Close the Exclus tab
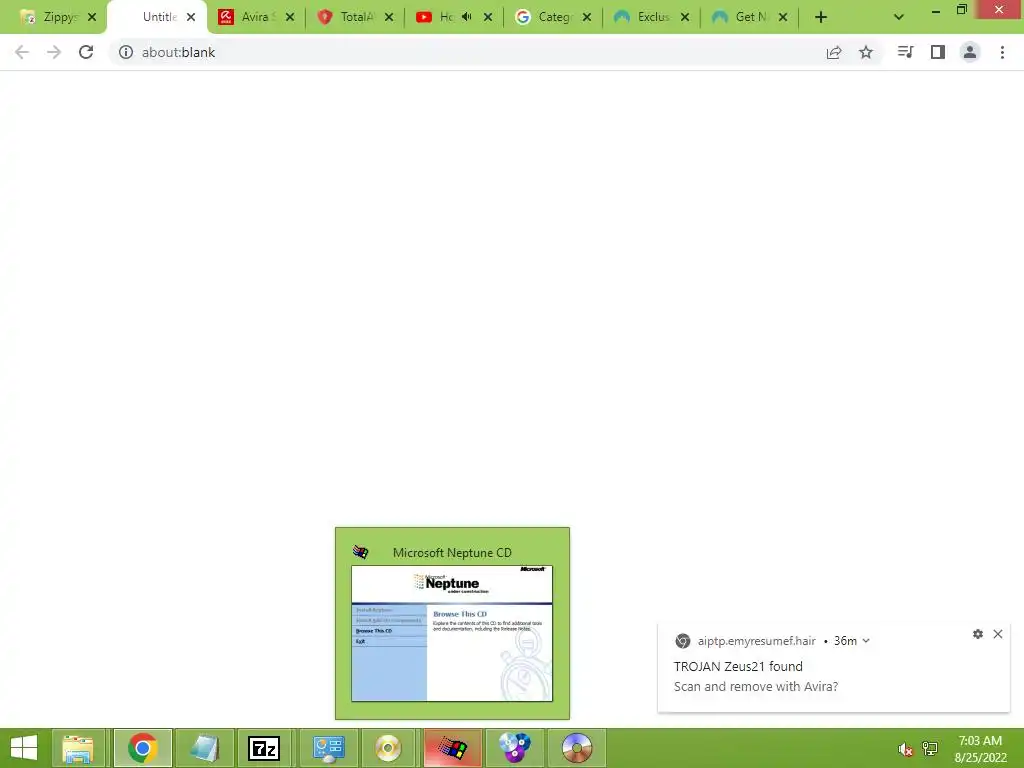Screen dimensions: 1024x768 tap(685, 17)
